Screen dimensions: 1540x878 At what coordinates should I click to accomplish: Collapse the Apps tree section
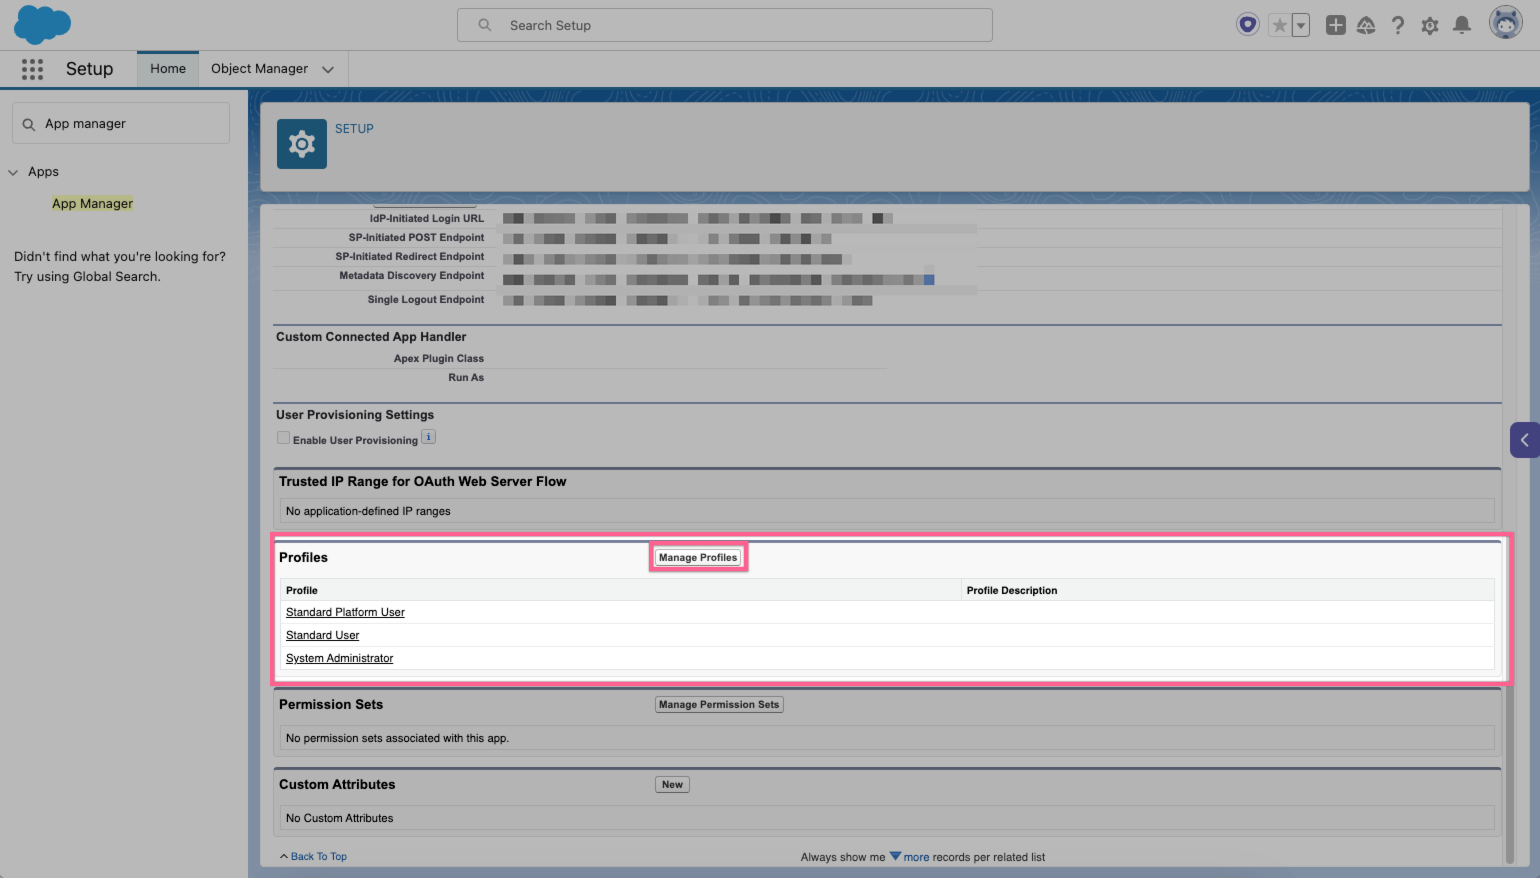pos(13,171)
